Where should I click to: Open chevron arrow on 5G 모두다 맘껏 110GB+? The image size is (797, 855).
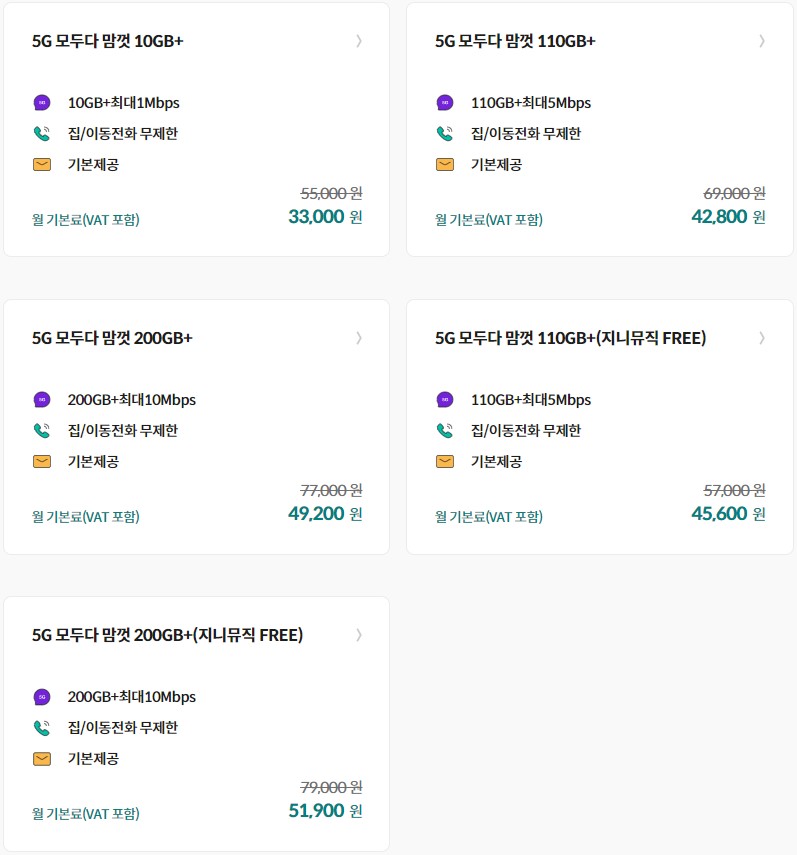click(762, 41)
